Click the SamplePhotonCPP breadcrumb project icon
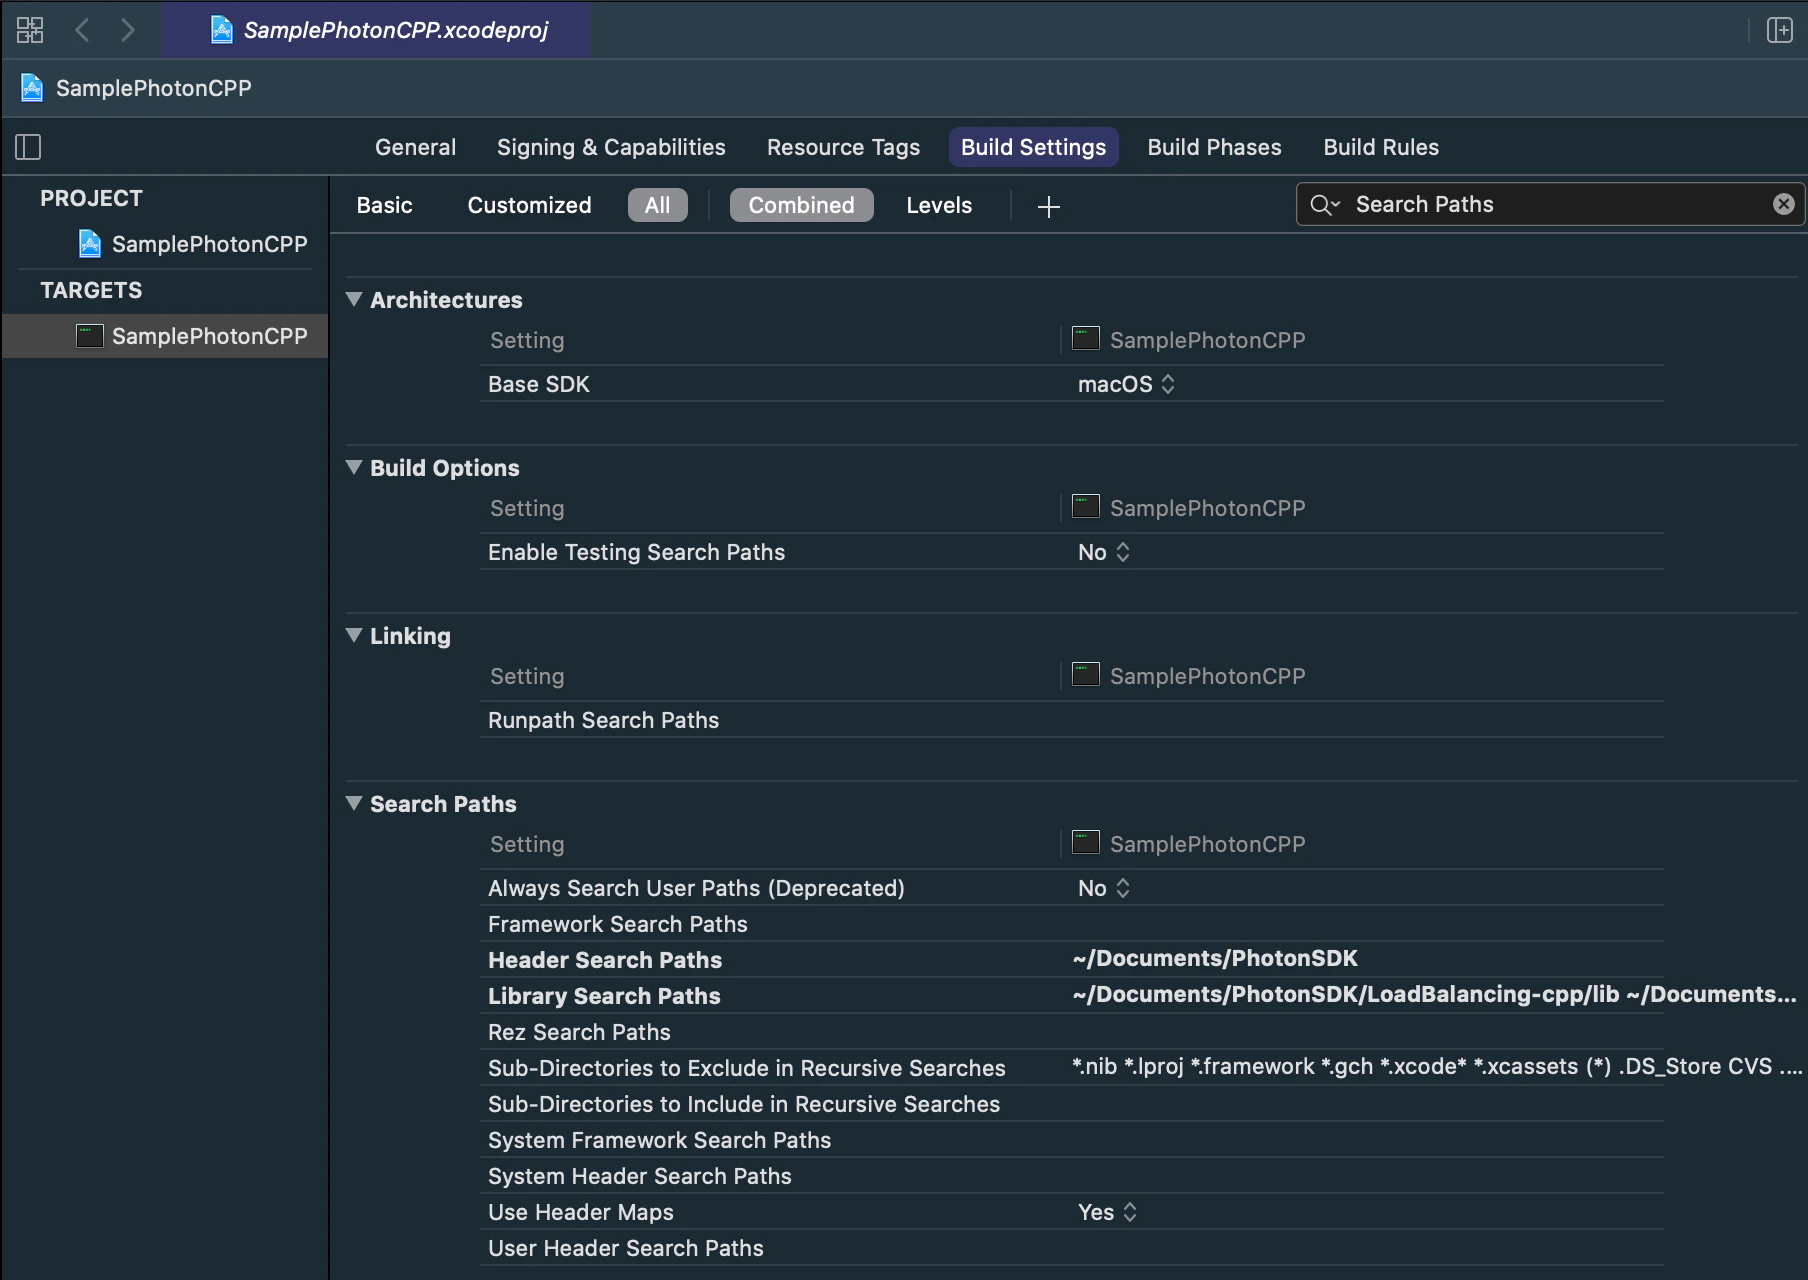Image resolution: width=1808 pixels, height=1280 pixels. 32,88
